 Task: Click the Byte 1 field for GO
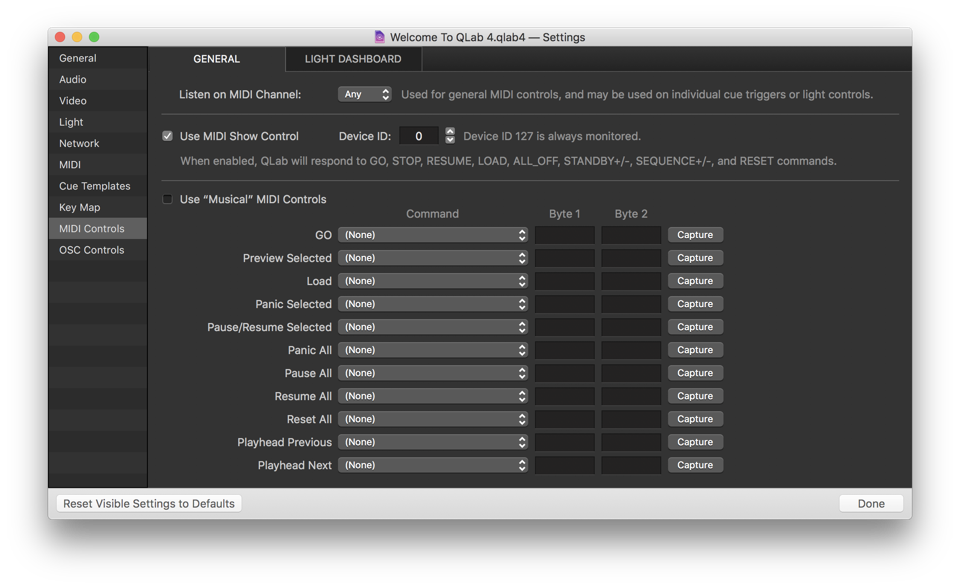coord(564,235)
